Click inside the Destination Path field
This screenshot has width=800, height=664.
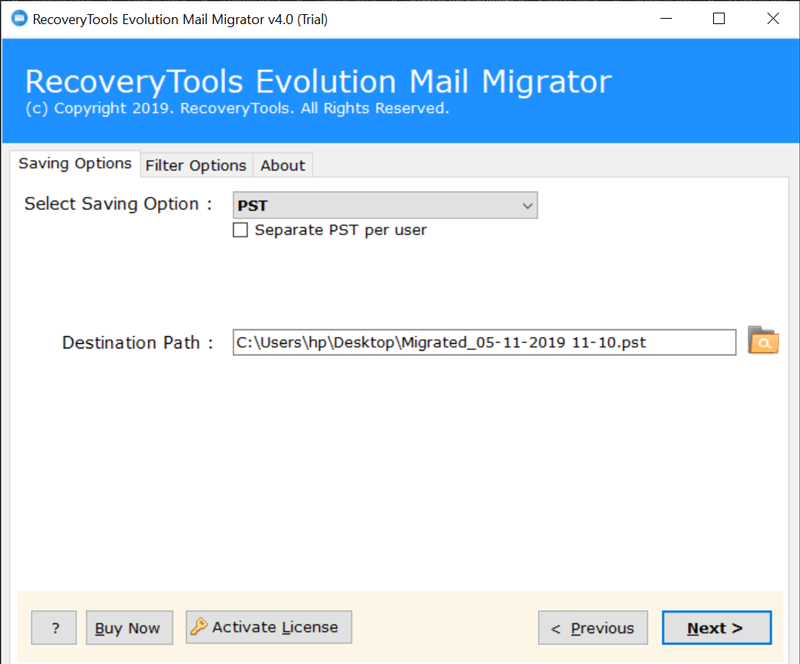[x=484, y=342]
